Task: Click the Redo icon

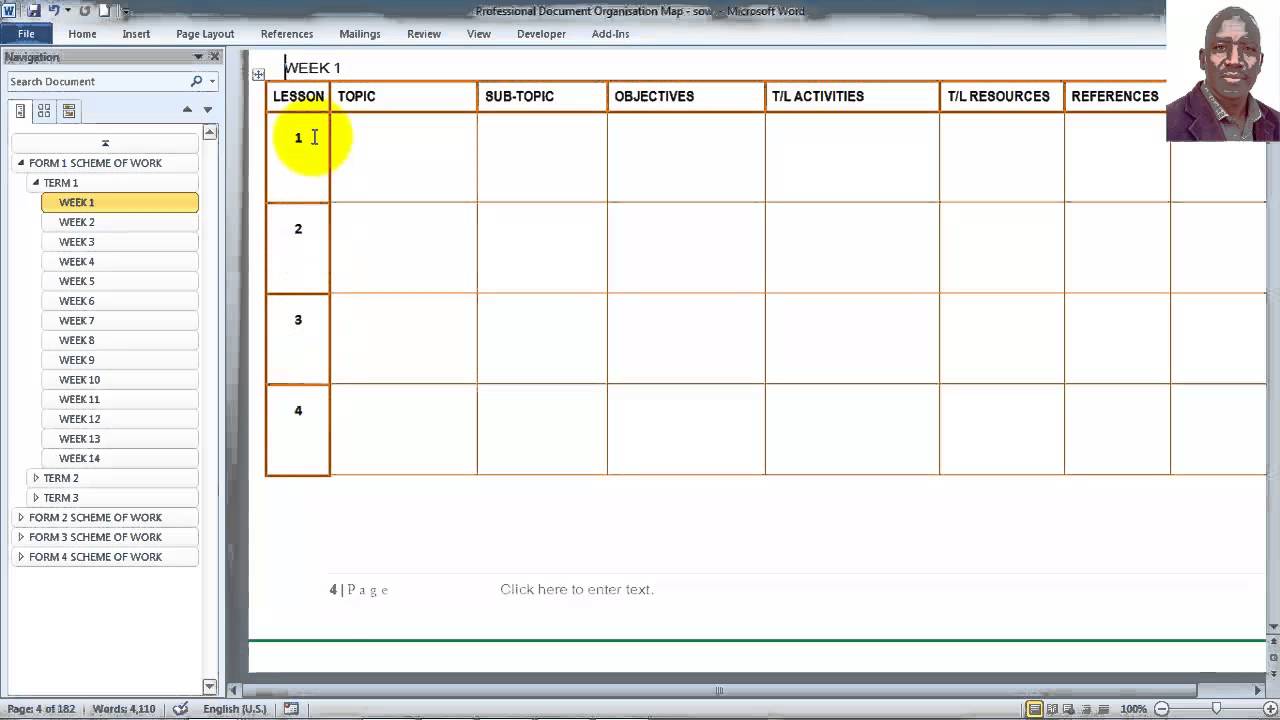Action: point(84,11)
